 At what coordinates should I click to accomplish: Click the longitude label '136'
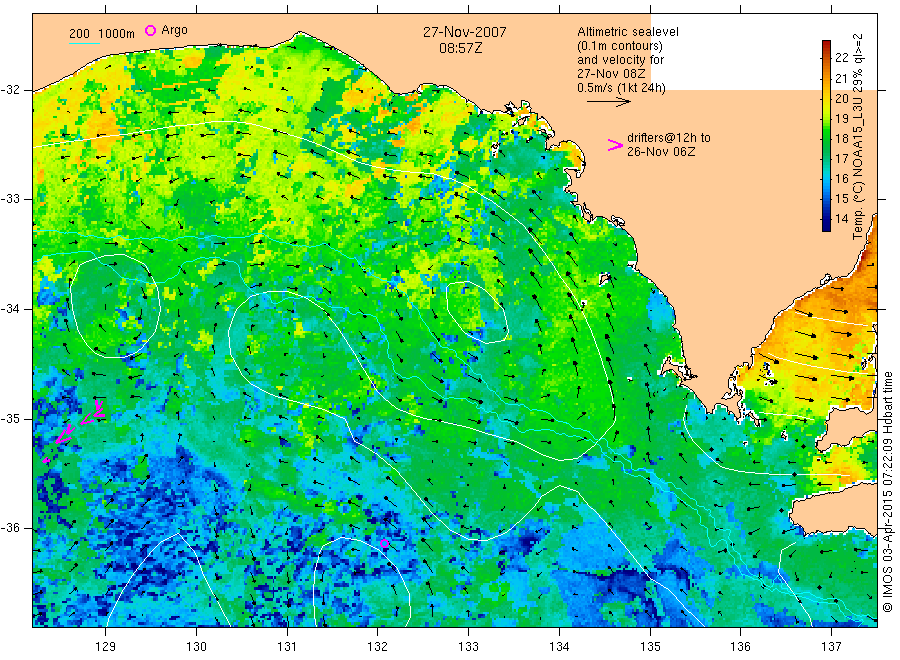(x=740, y=647)
